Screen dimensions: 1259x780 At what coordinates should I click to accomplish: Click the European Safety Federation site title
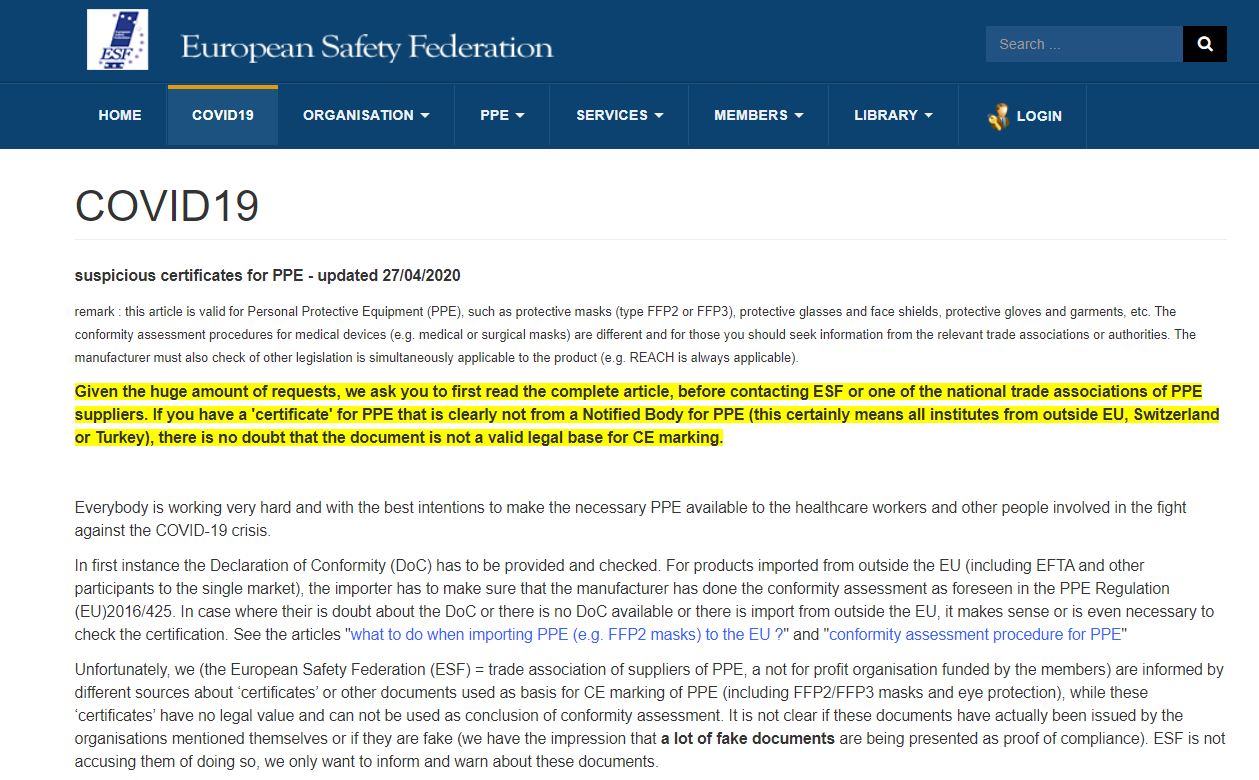tap(366, 47)
